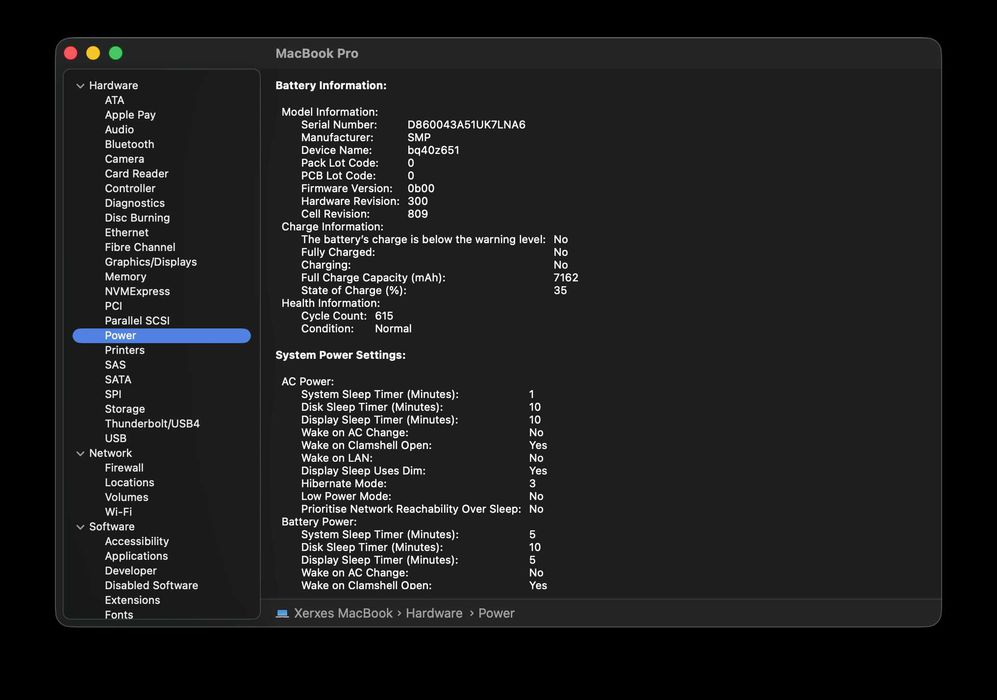The width and height of the screenshot is (997, 700).
Task: Close the MacBook Pro window
Action: 71,53
